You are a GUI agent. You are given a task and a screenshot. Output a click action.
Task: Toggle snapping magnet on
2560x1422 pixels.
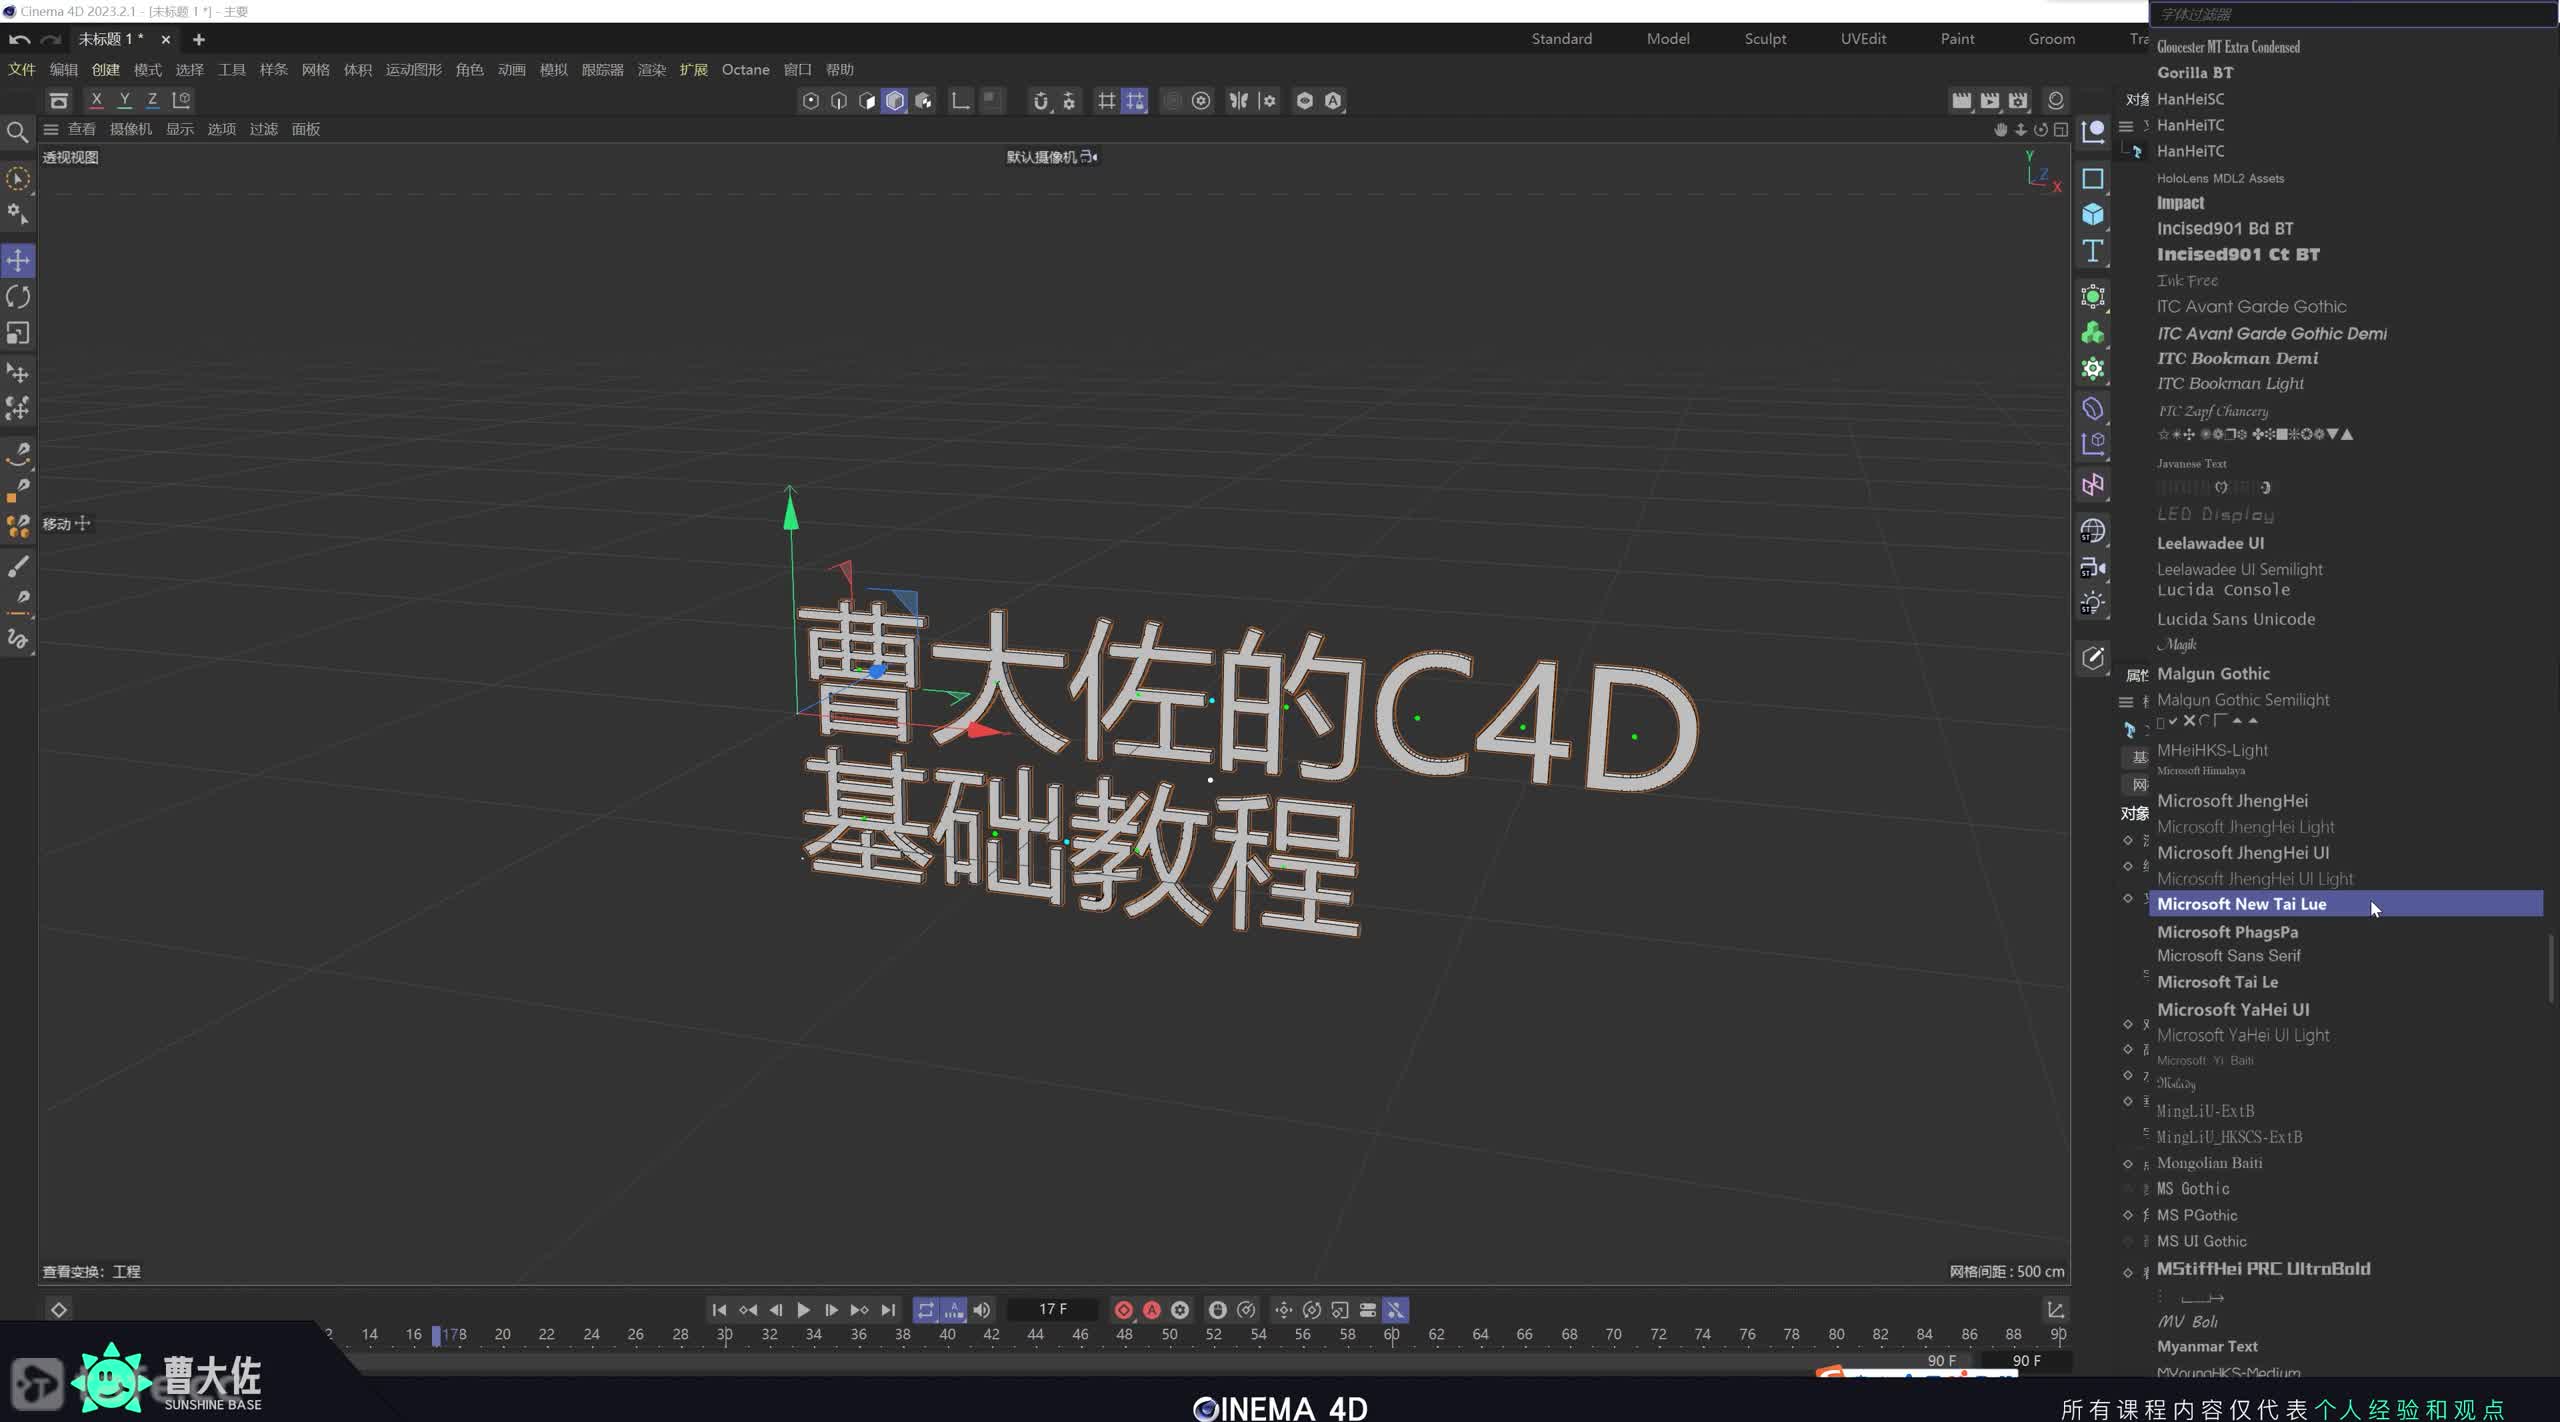click(1040, 101)
